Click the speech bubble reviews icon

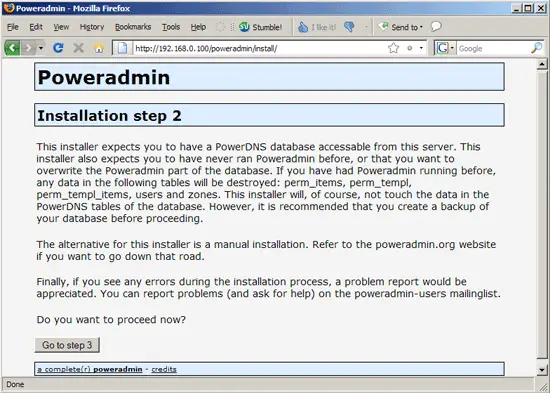click(436, 26)
